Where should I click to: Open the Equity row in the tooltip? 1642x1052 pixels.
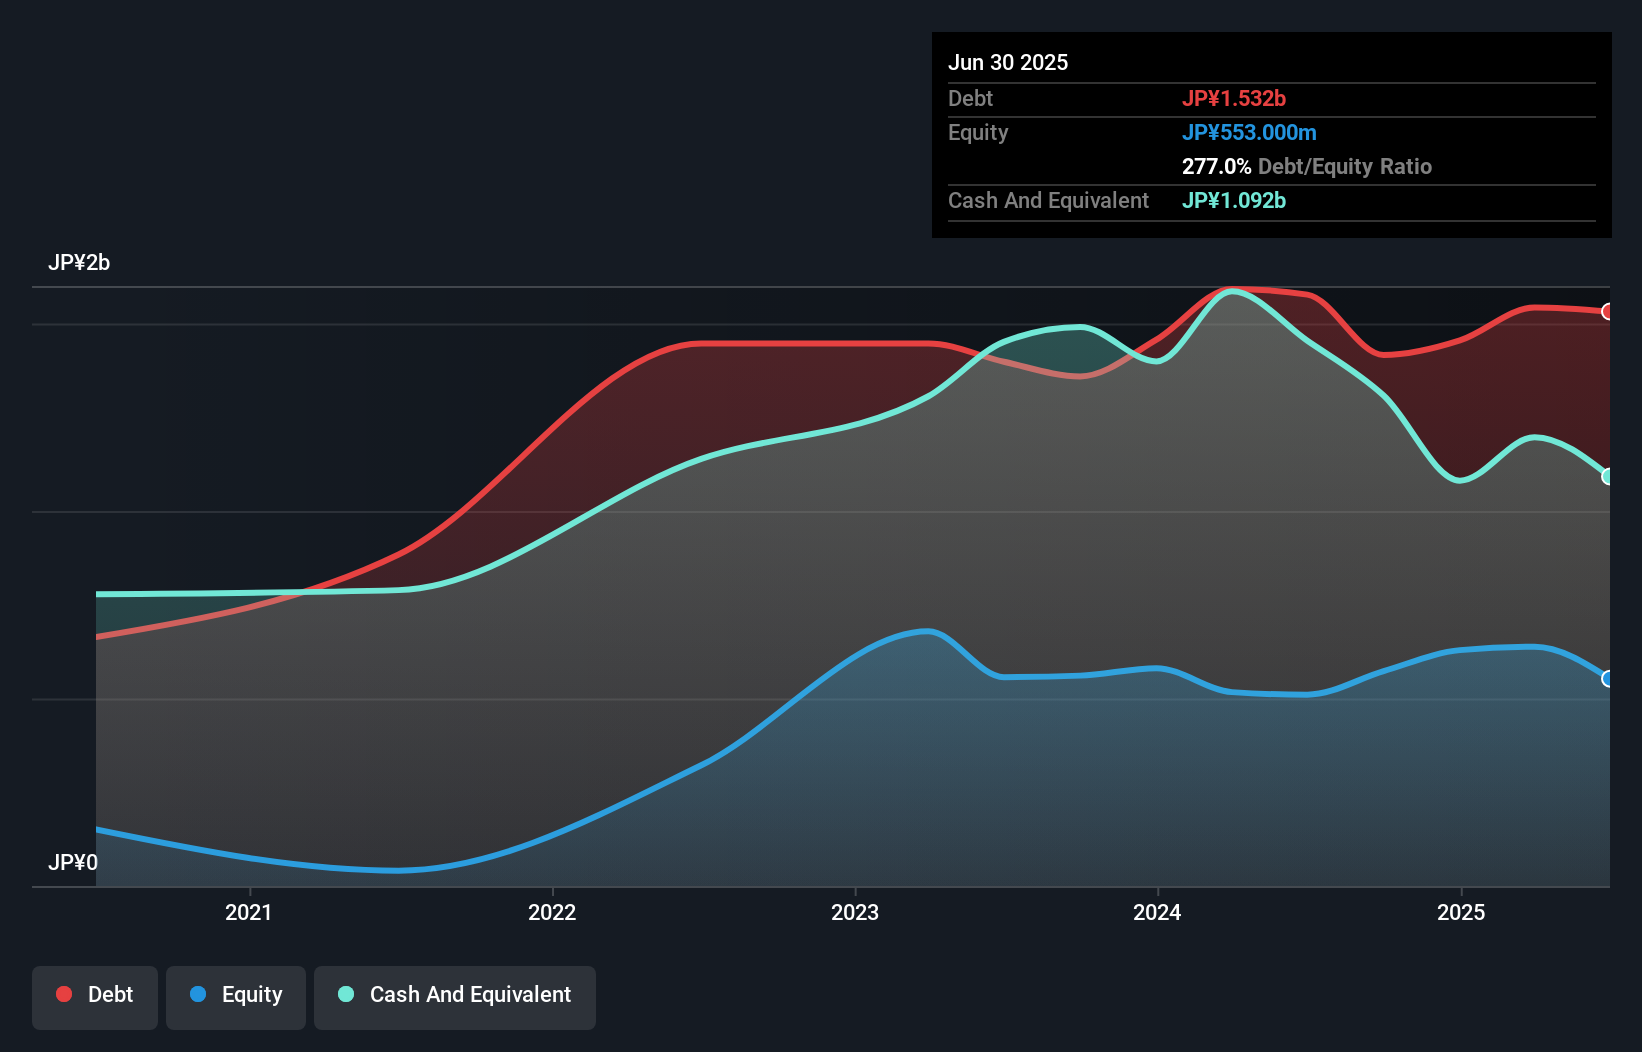pos(978,132)
